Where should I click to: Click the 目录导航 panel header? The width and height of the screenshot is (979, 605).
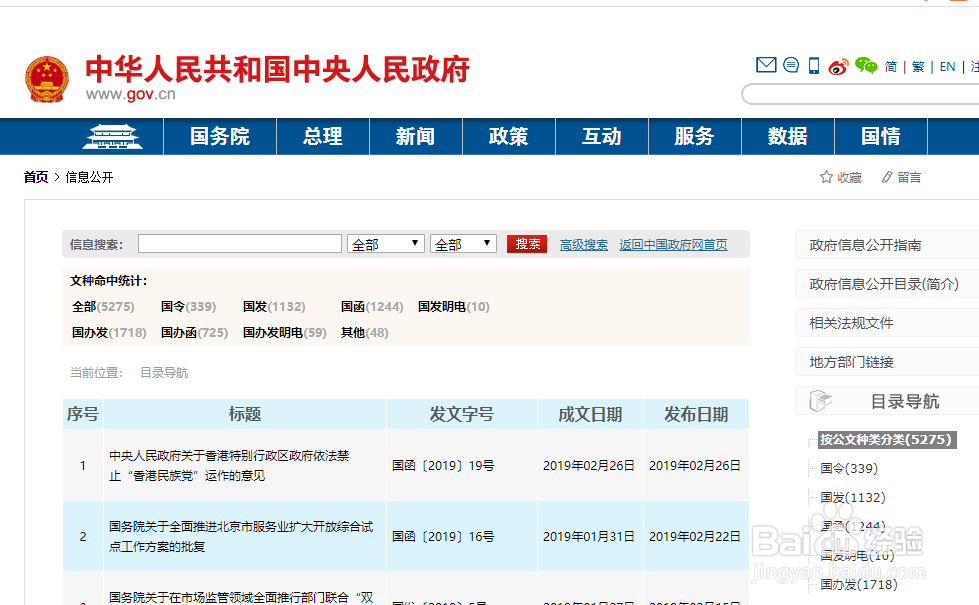coord(887,401)
